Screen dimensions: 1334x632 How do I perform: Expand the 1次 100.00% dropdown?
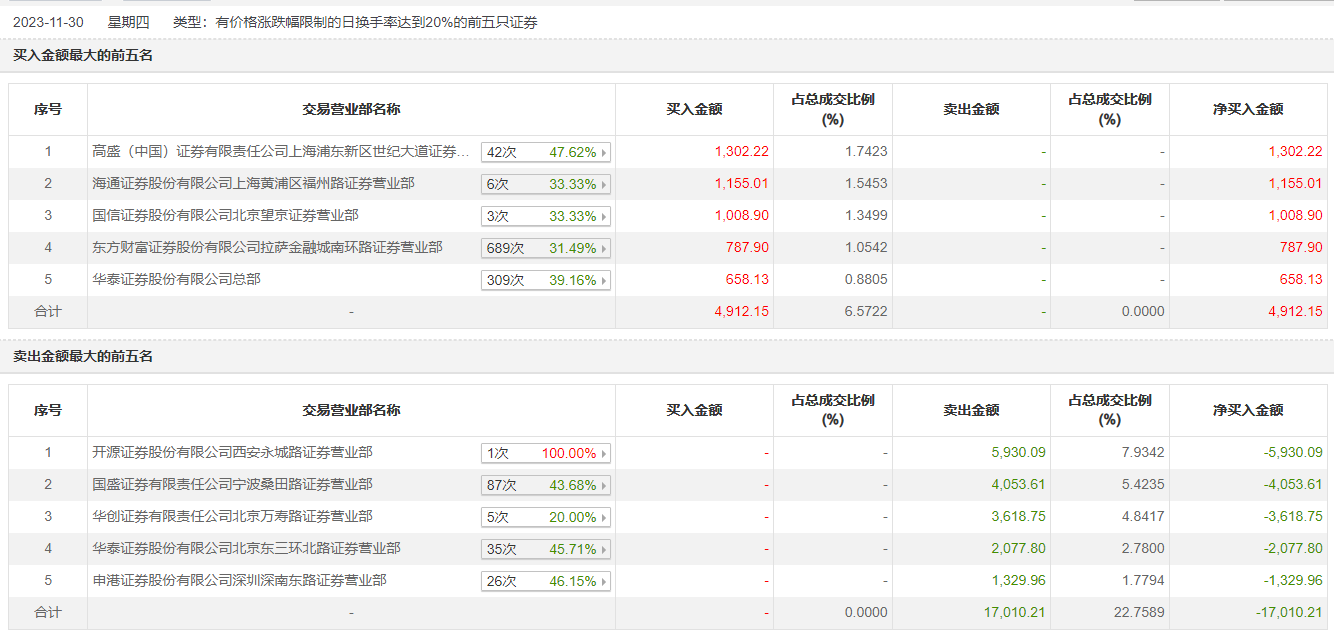coord(546,453)
